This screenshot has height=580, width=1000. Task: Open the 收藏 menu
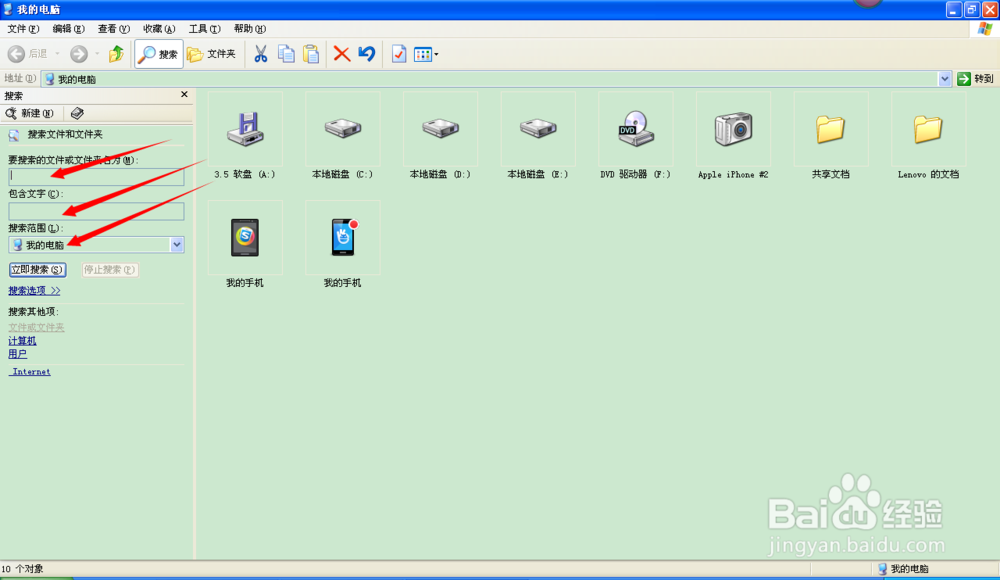[159, 29]
